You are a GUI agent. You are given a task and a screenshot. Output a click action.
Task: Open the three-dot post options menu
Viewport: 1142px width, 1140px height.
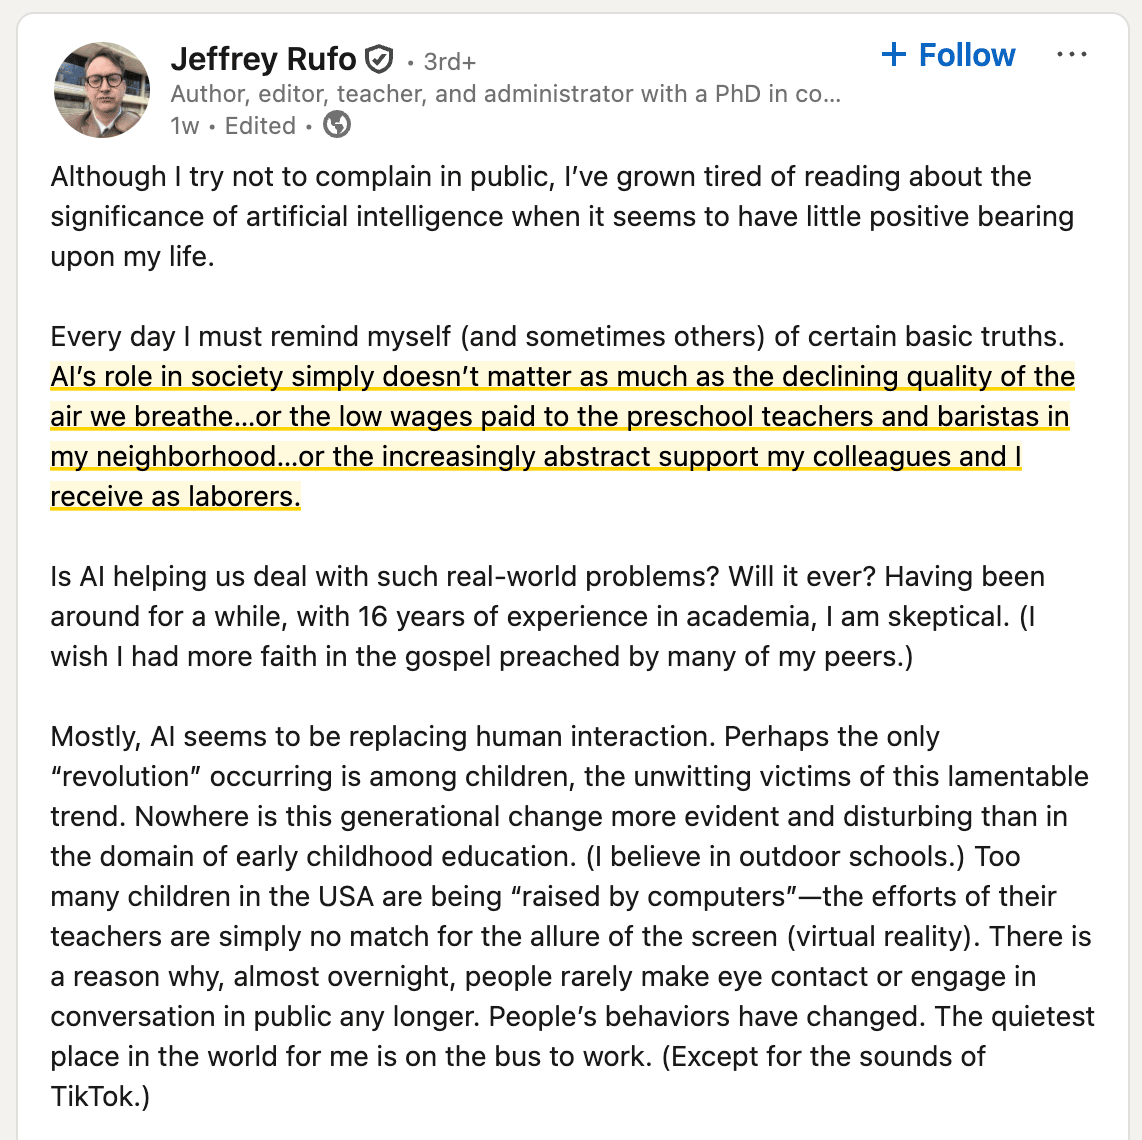[1071, 55]
